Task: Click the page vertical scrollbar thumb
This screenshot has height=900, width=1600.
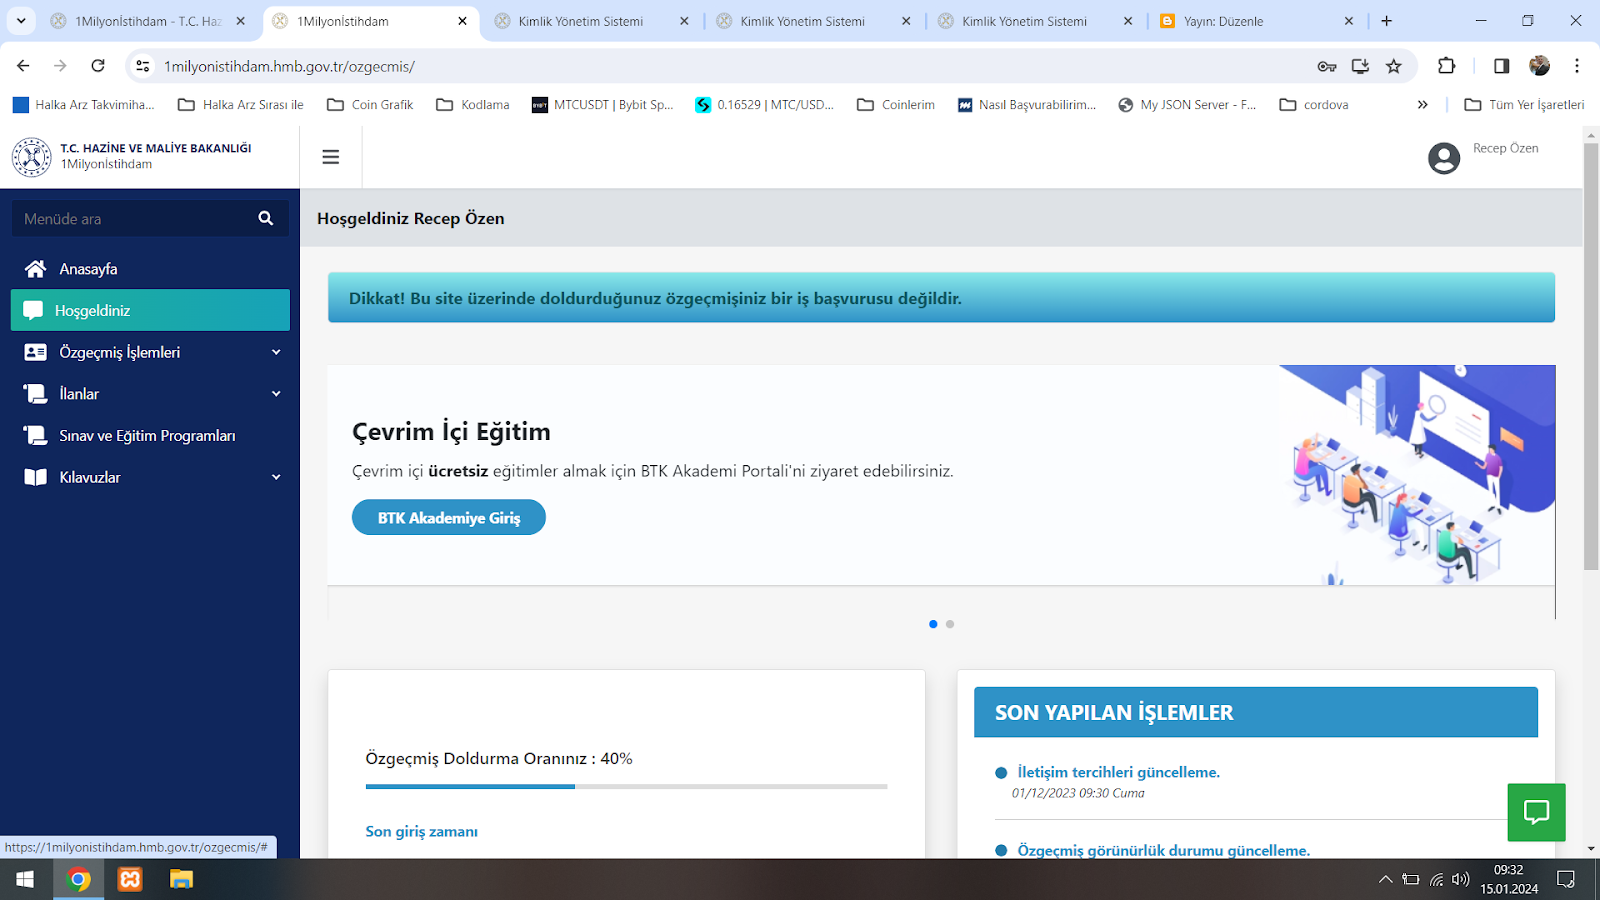Action: (x=1591, y=357)
